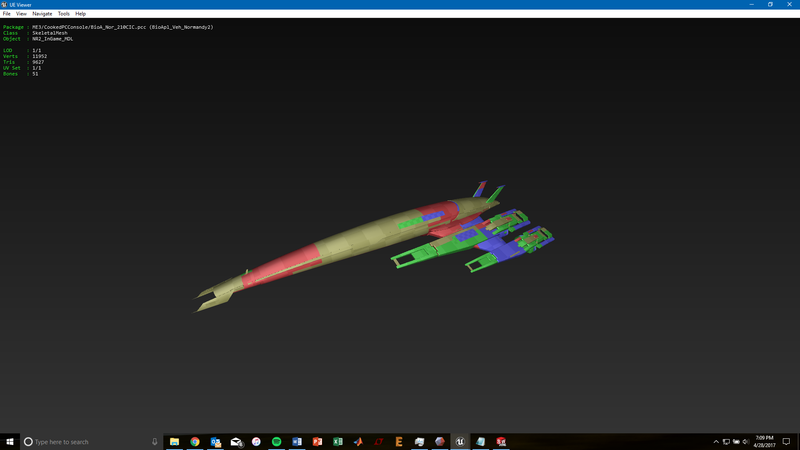Open the red SW taskbar app
800x450 pixels.
pos(501,442)
